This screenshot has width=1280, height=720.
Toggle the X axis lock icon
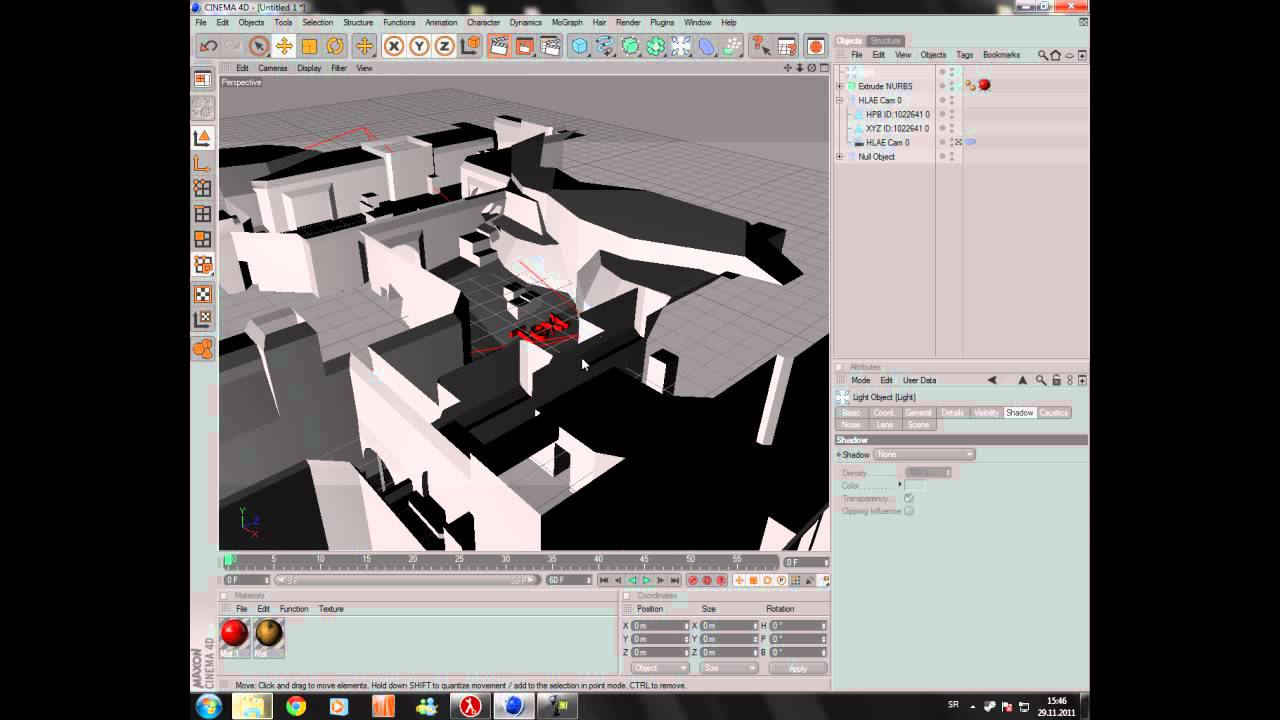pos(394,46)
